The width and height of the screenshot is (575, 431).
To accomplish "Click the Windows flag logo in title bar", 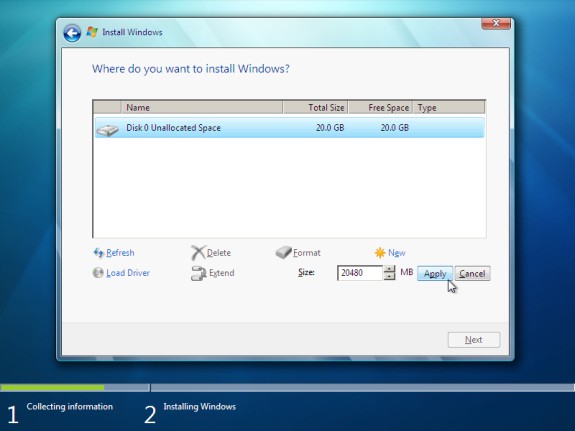I will 92,32.
